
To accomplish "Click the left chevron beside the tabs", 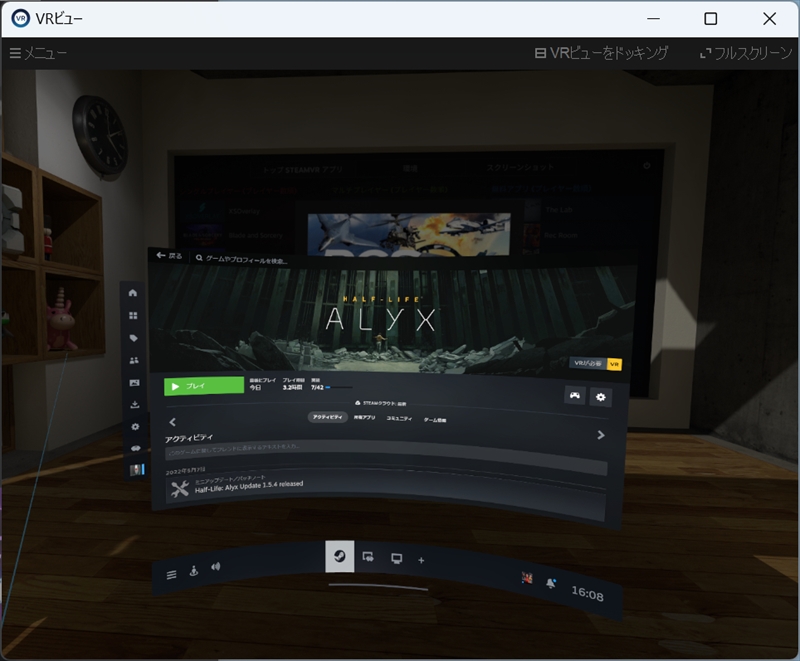I will pos(172,422).
